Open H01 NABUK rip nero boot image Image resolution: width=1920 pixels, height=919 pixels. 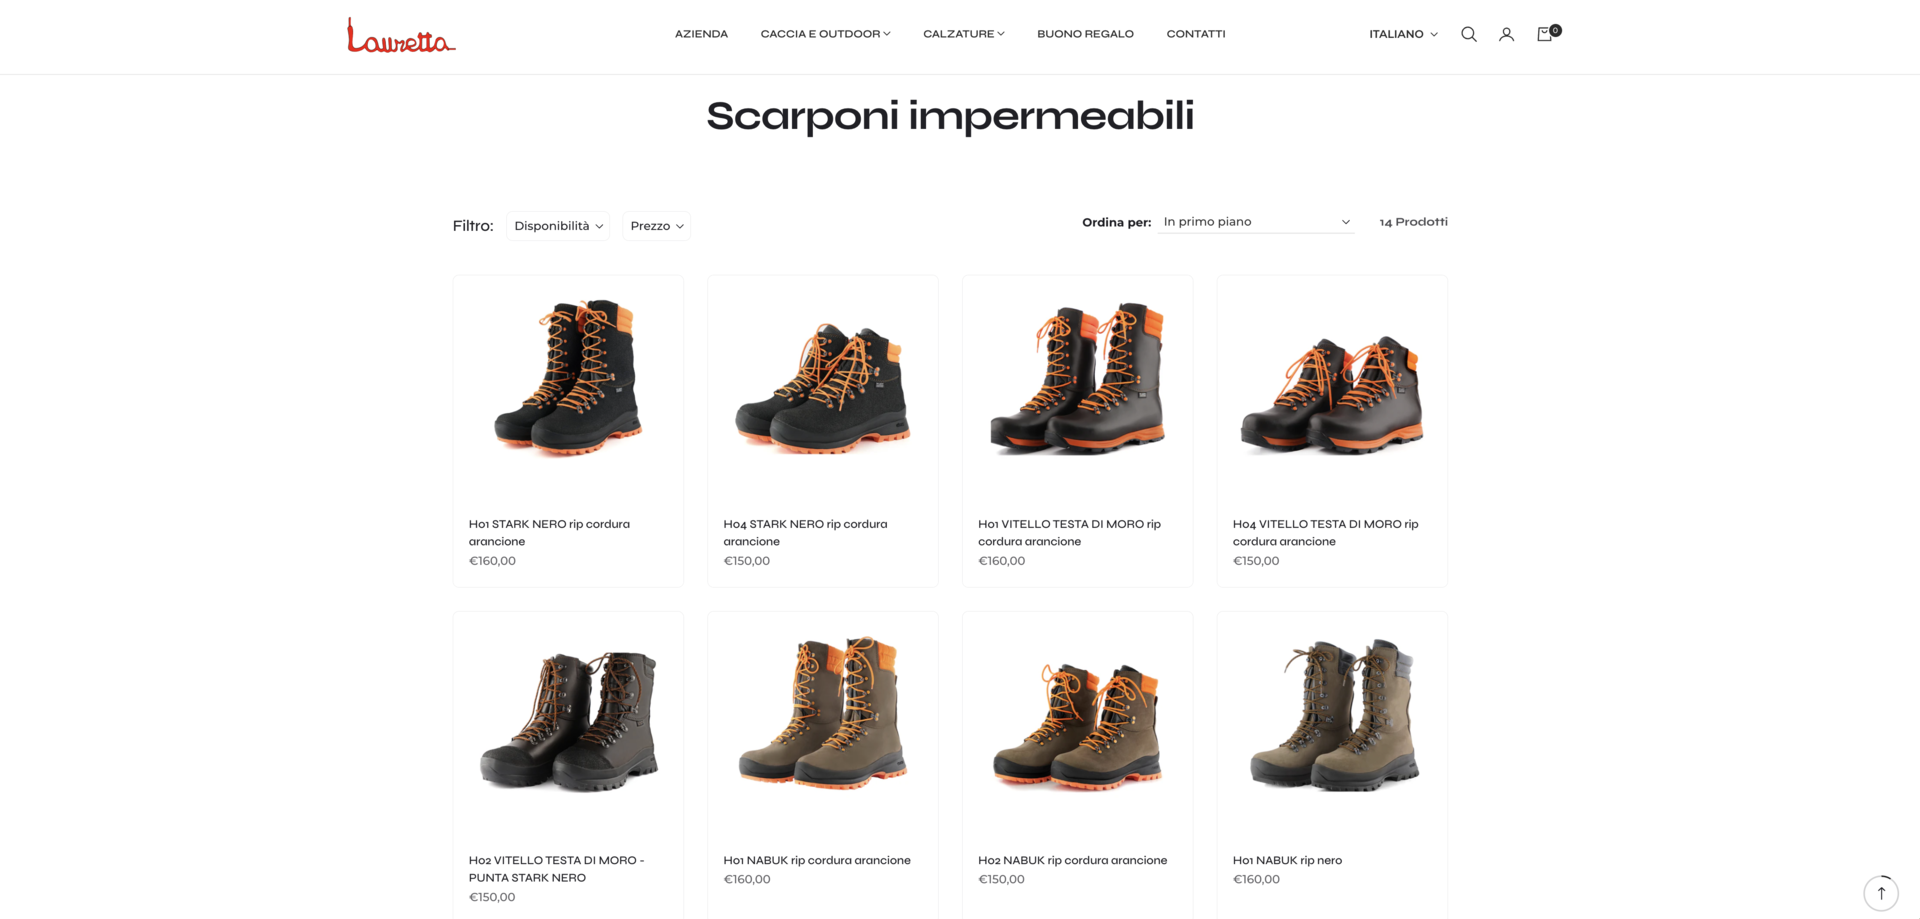[x=1332, y=714]
